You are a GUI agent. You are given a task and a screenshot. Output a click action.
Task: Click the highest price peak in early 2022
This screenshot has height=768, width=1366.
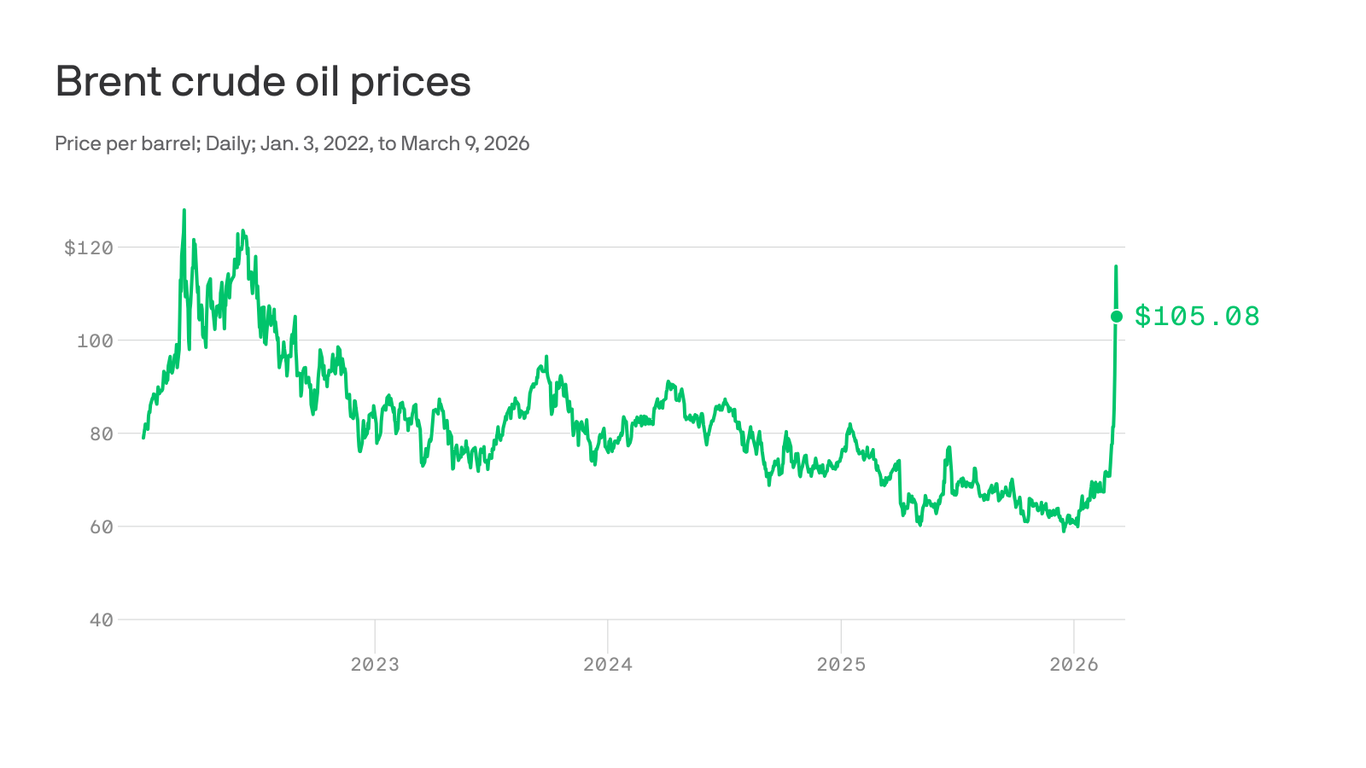[x=184, y=210]
